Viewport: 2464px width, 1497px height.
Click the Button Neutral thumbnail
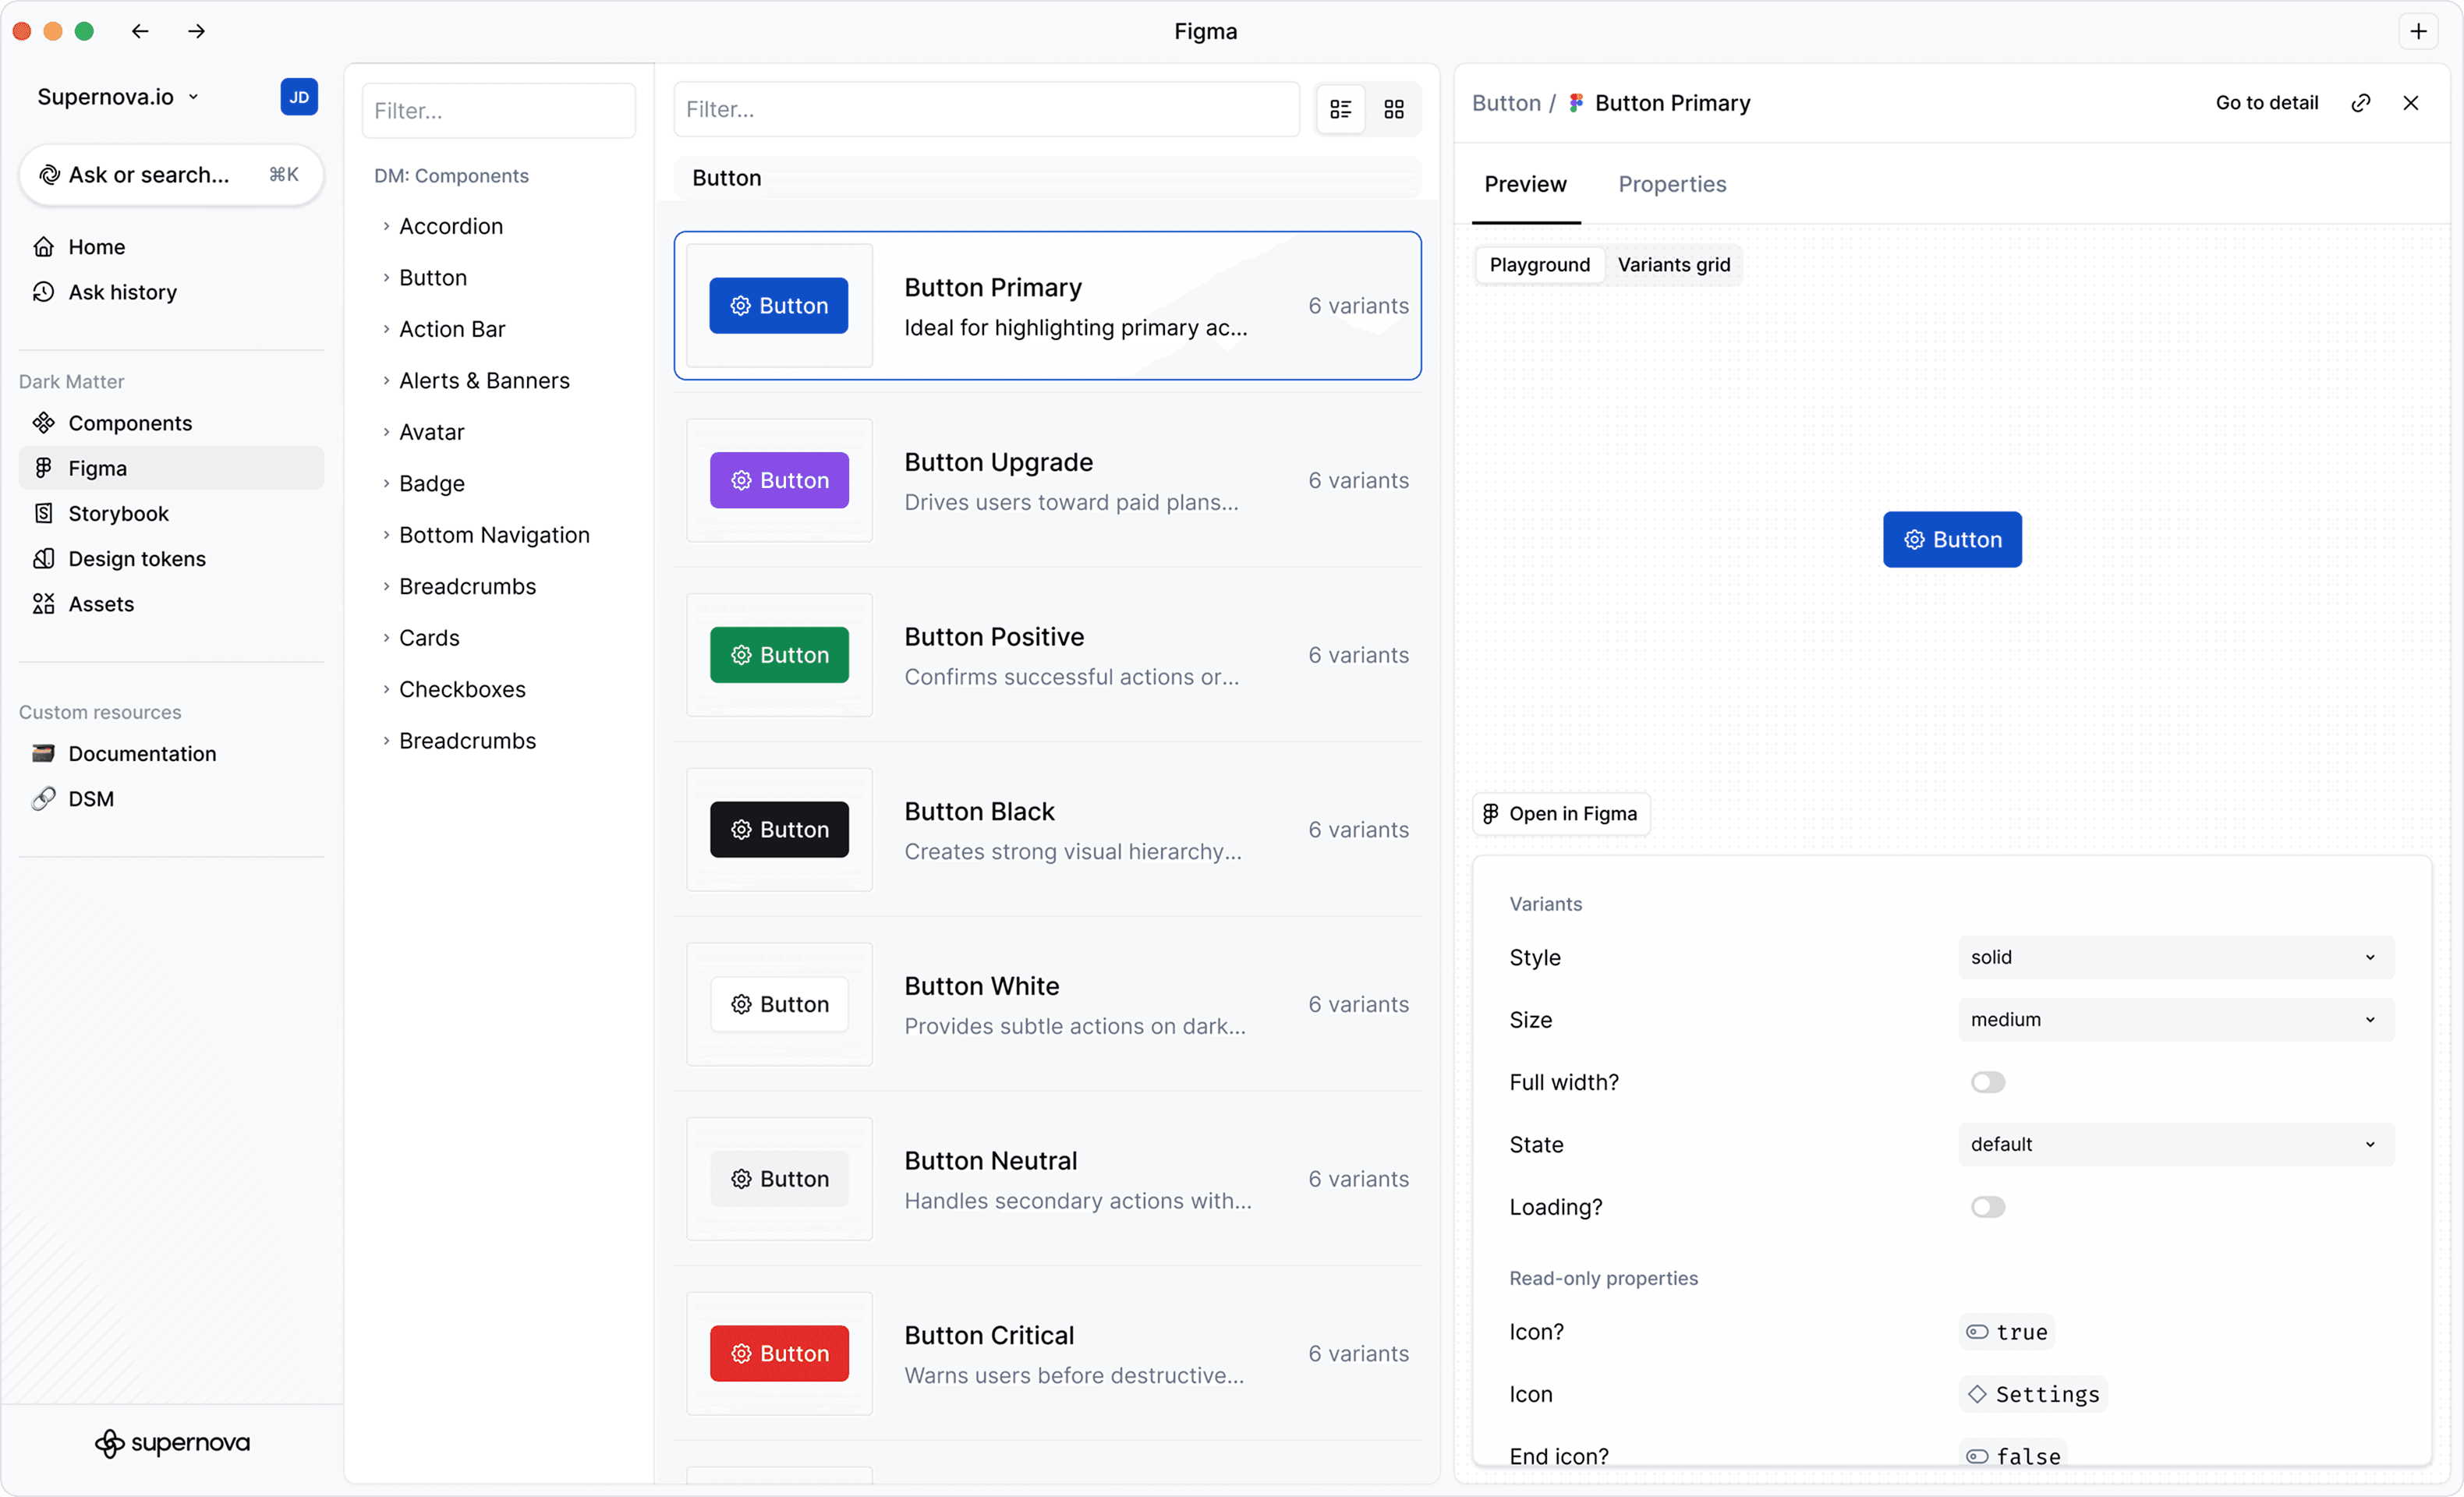[779, 1179]
